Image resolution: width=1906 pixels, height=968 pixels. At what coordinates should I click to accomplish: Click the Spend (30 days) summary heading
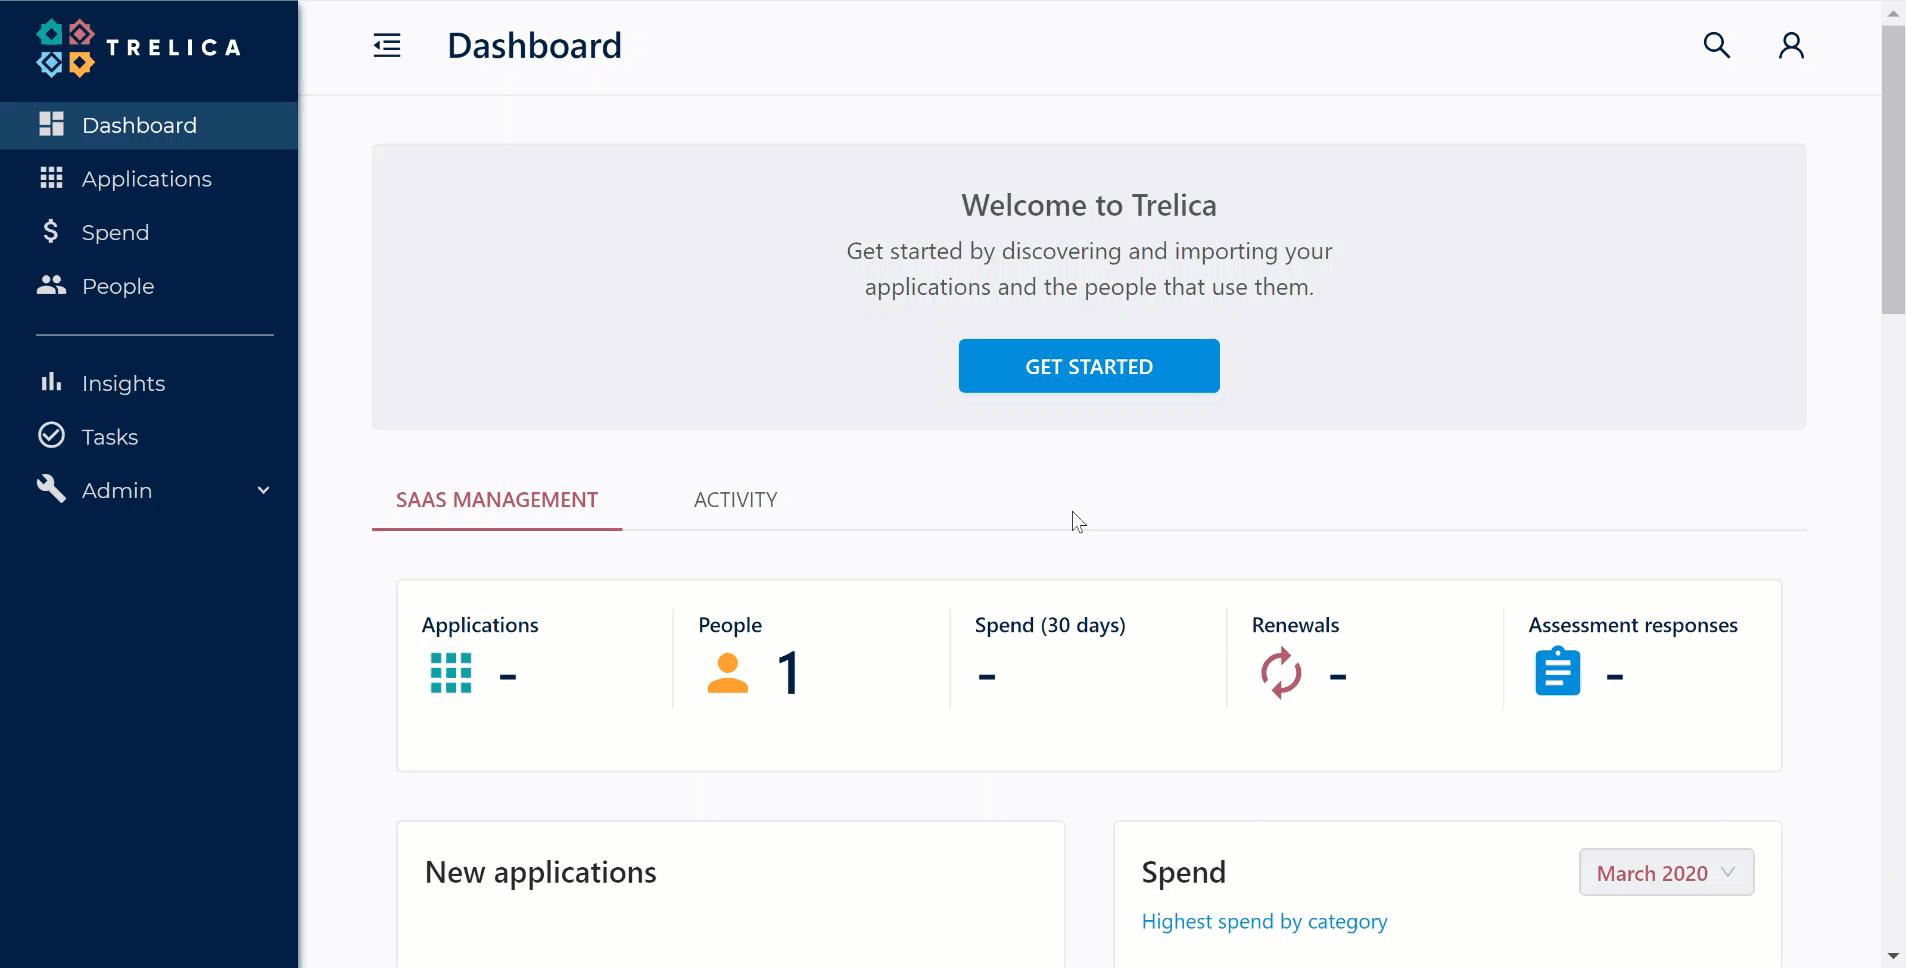click(x=1050, y=625)
